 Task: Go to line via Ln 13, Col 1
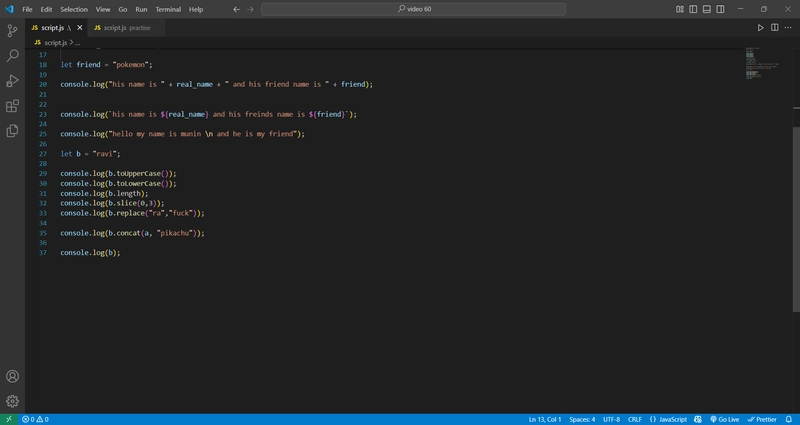545,419
